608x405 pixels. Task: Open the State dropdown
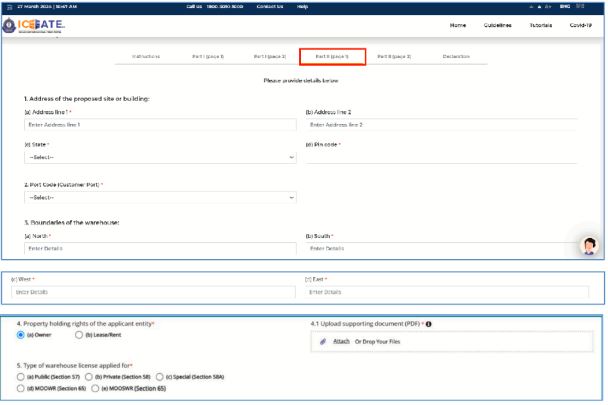(x=160, y=157)
